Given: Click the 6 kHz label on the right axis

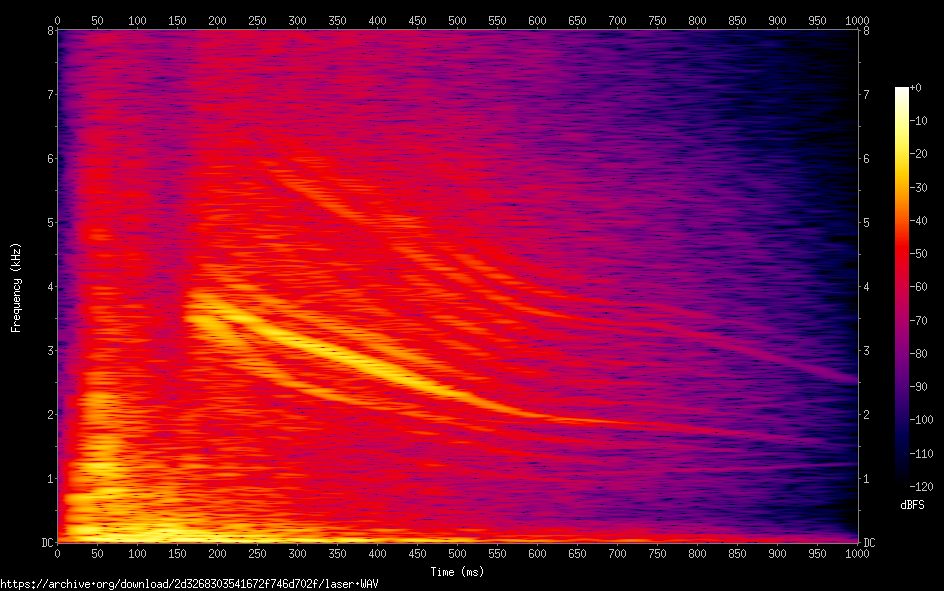Looking at the screenshot, I should click(867, 159).
